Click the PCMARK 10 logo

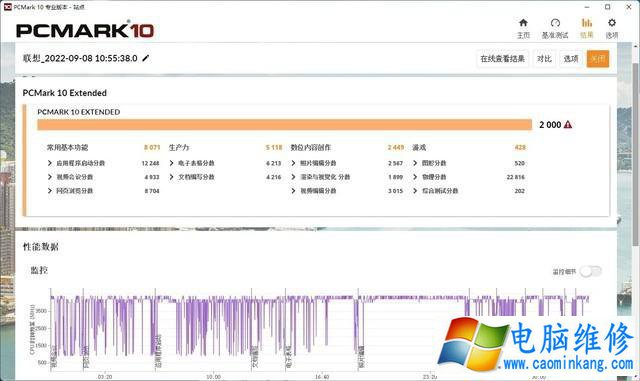pyautogui.click(x=85, y=31)
